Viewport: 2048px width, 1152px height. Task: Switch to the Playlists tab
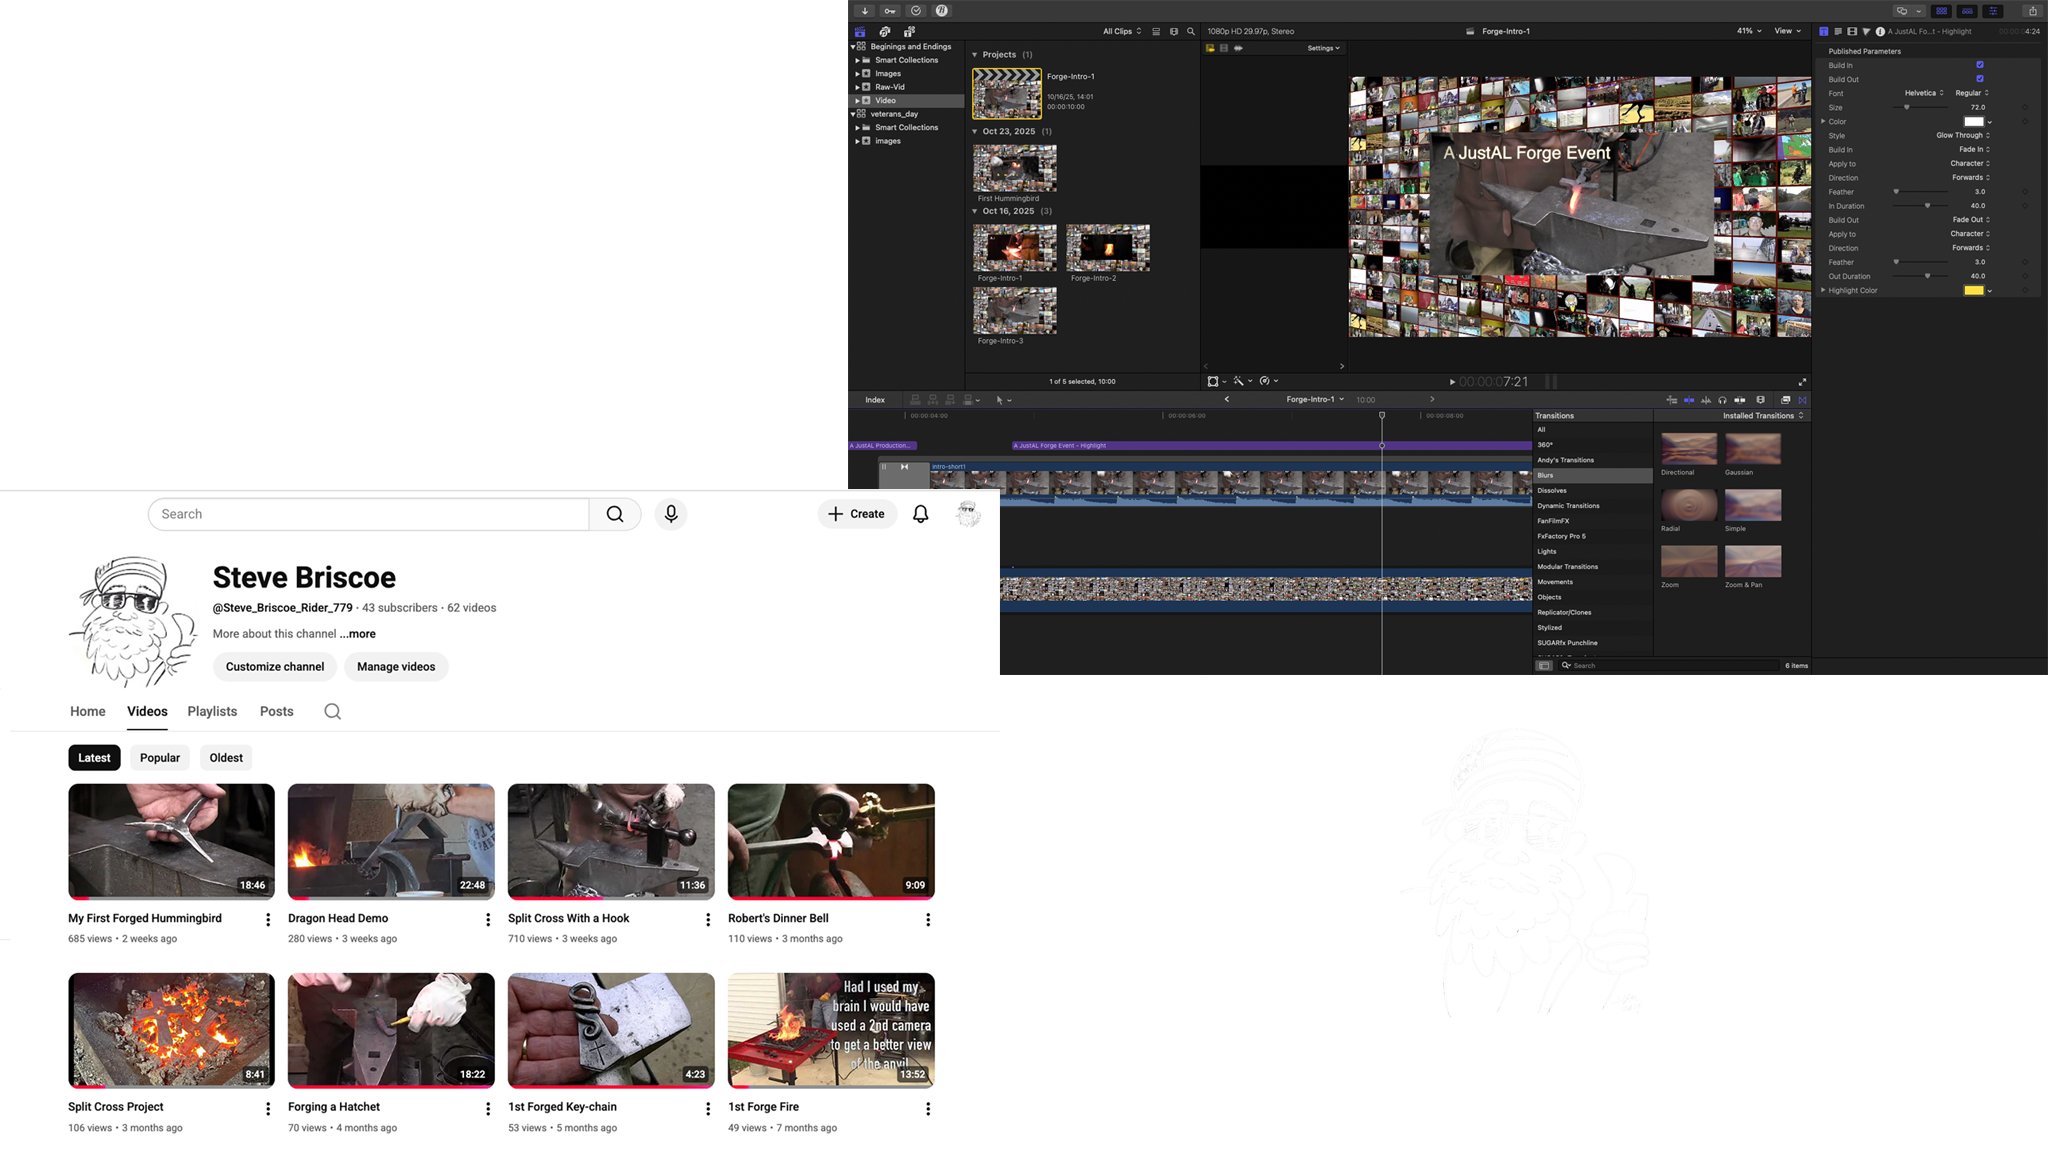click(x=212, y=711)
